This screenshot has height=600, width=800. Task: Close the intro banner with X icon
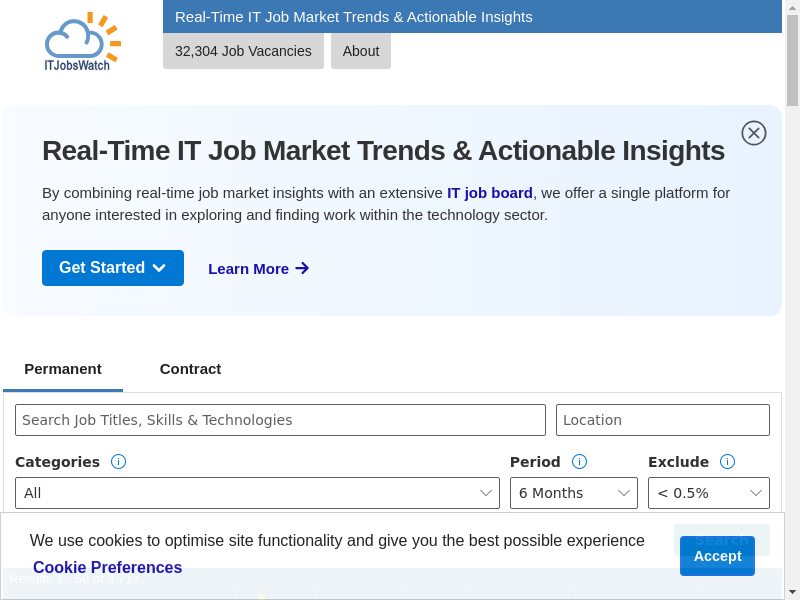pyautogui.click(x=754, y=133)
